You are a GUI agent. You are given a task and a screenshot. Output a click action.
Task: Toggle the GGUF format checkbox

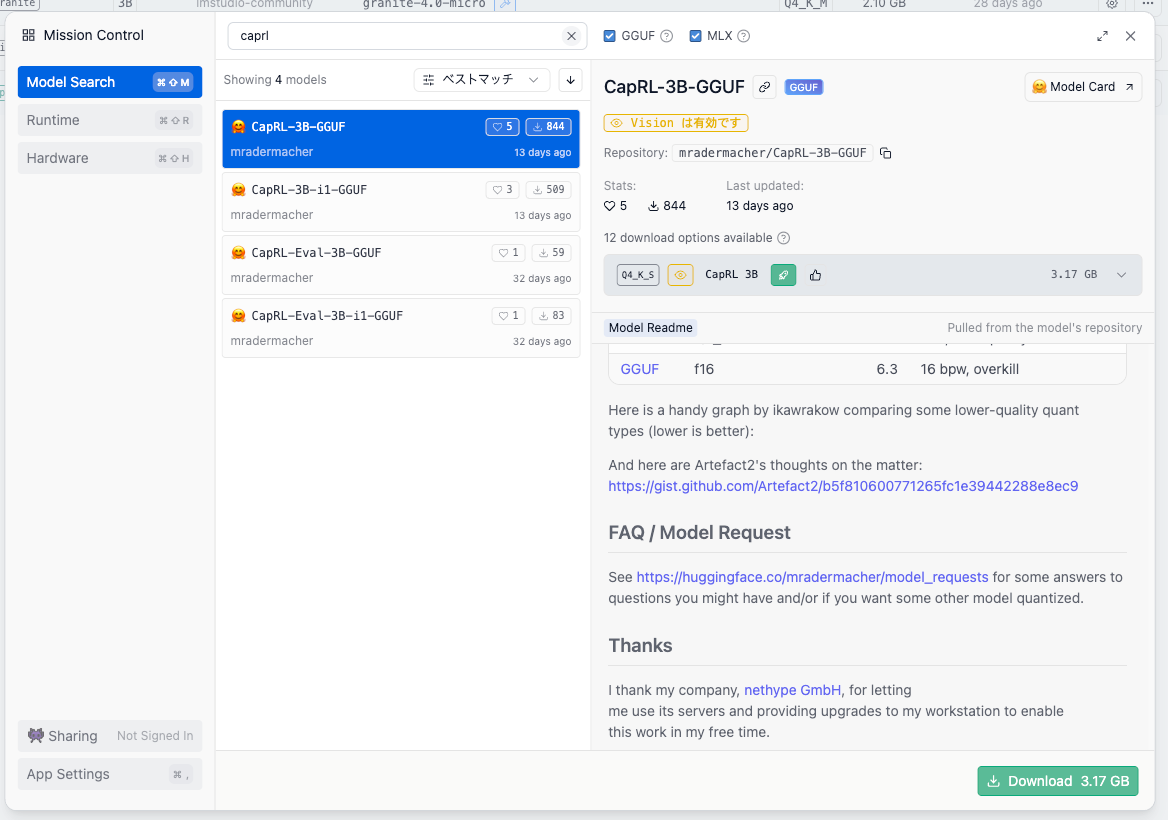tap(609, 36)
